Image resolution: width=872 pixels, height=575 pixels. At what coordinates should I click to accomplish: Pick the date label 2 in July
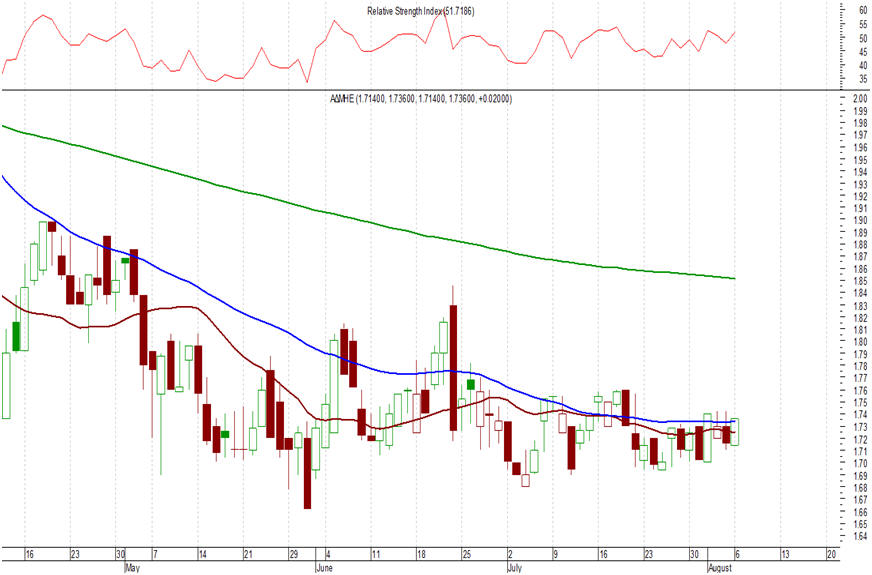click(x=510, y=554)
